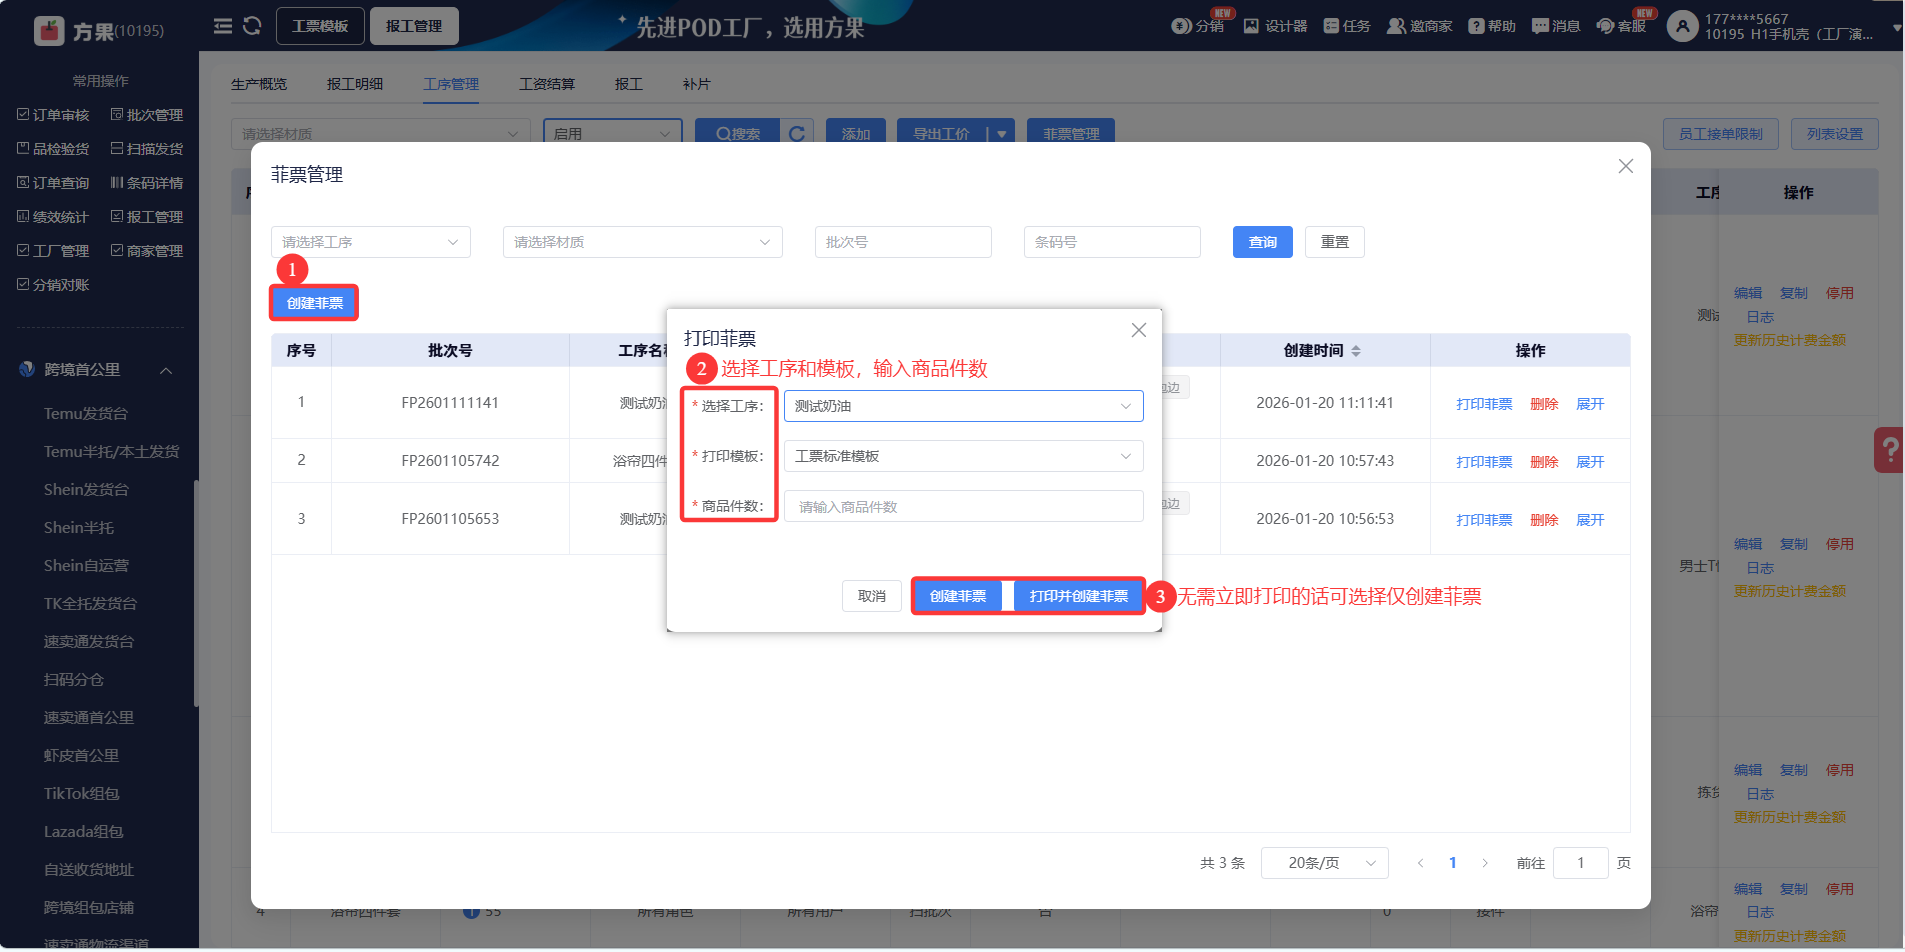The image size is (1905, 952).
Task: Close the 打印菲票 dialog
Action: tap(1138, 330)
